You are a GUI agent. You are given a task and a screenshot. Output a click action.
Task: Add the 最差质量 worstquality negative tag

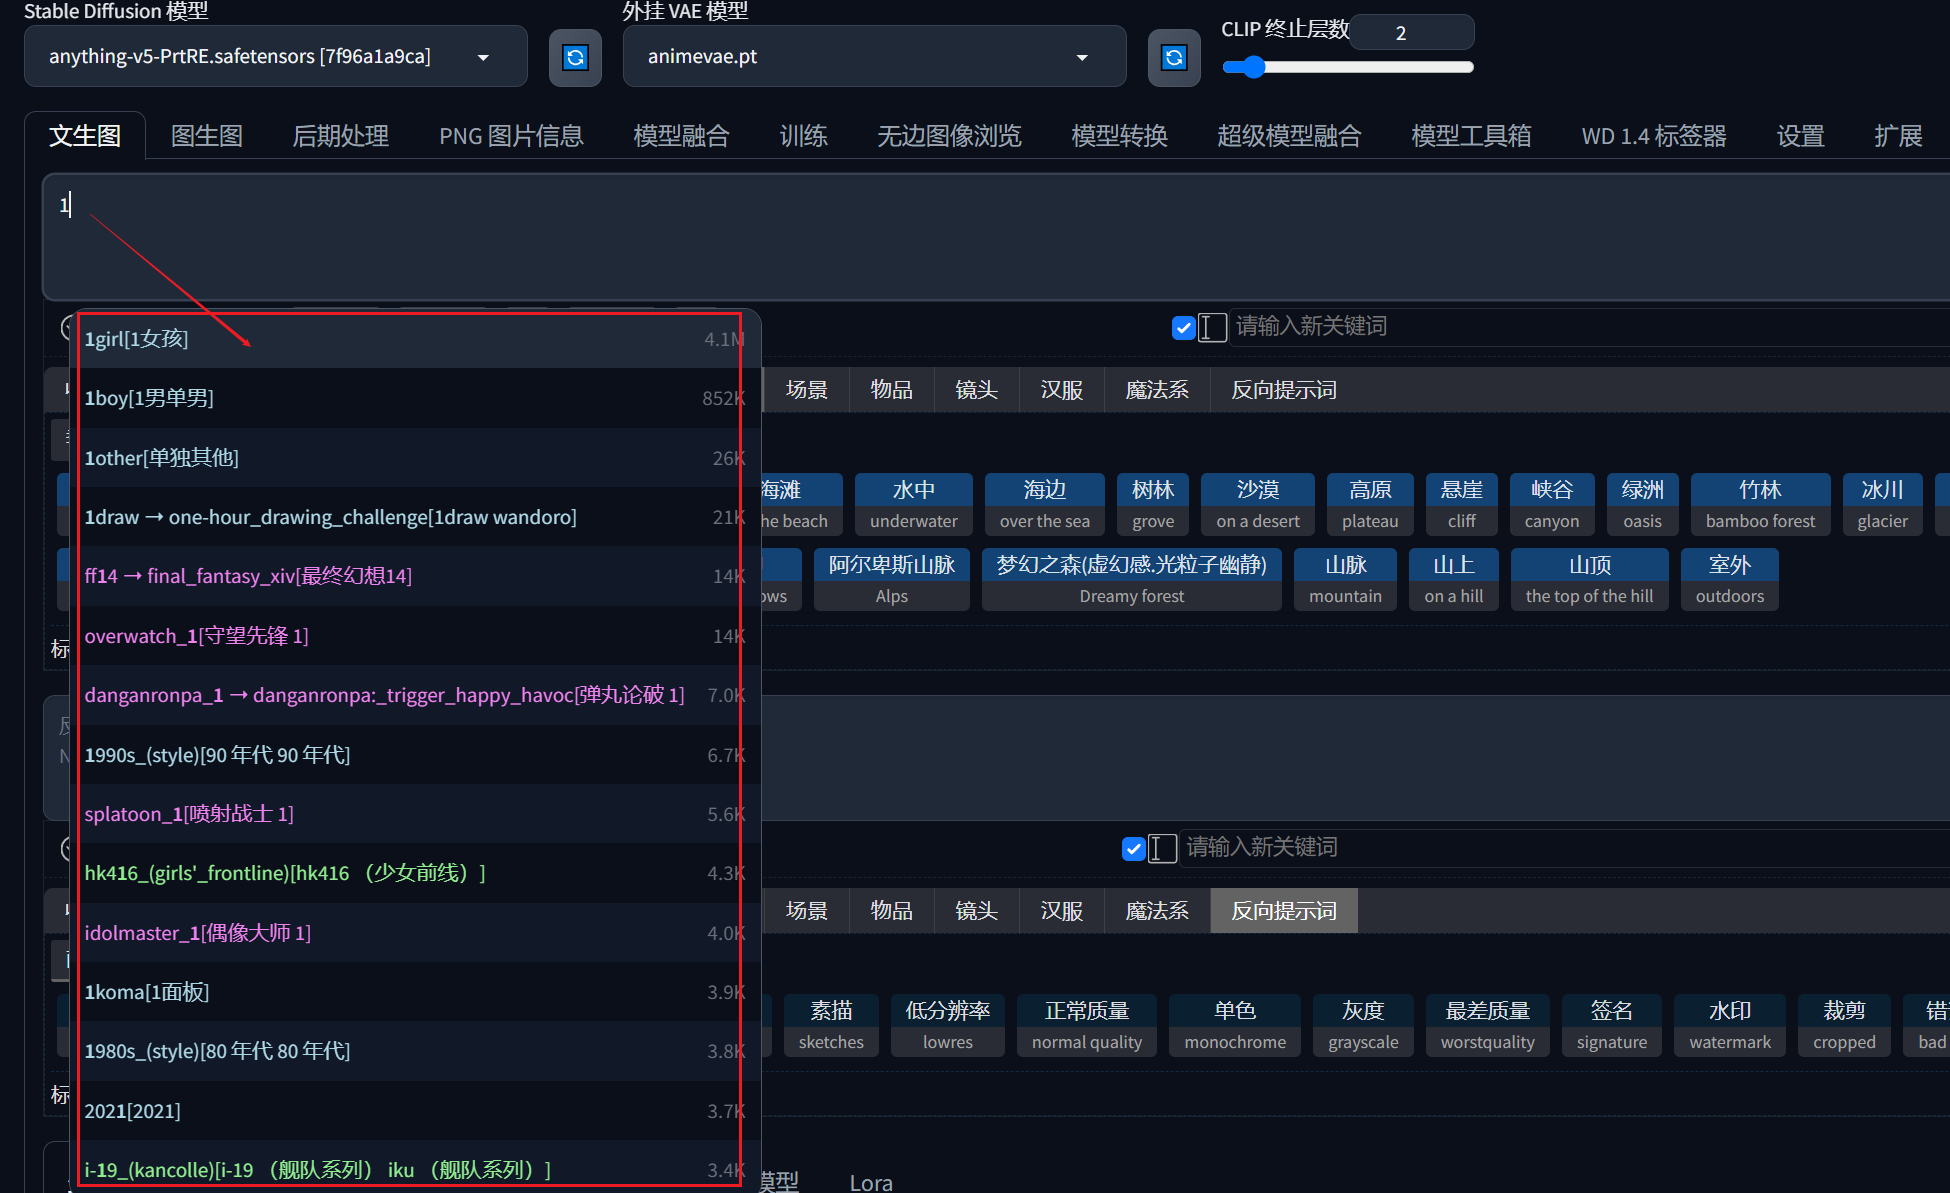pyautogui.click(x=1488, y=1025)
